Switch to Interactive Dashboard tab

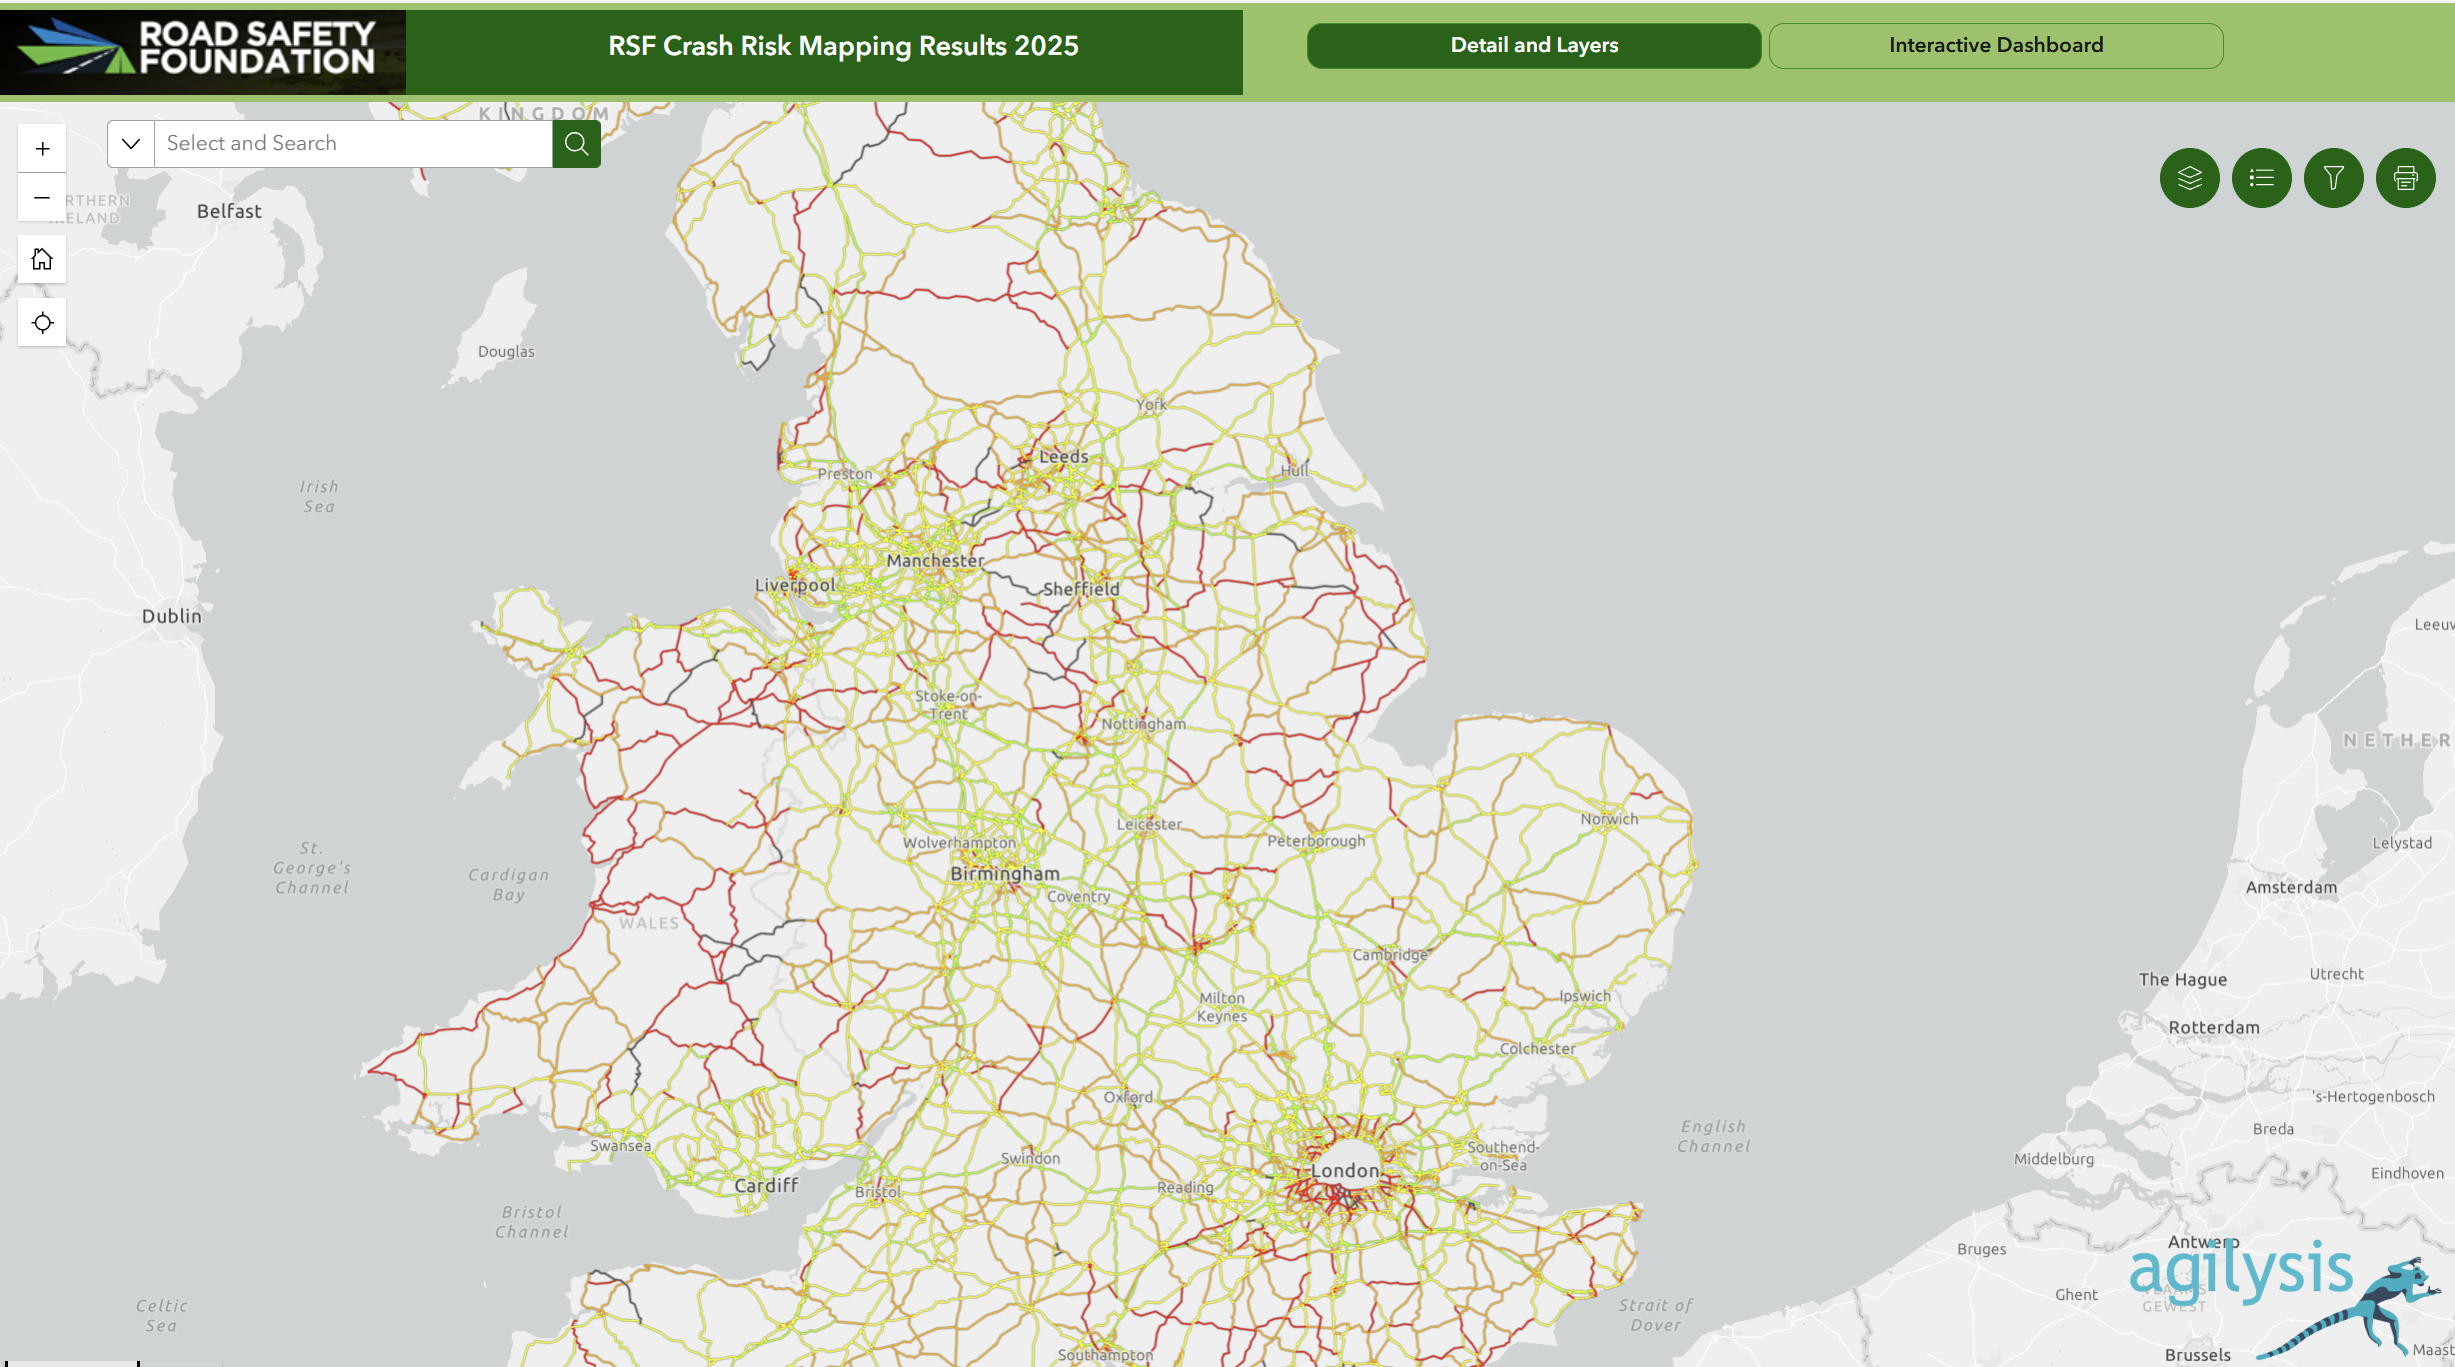tap(1995, 46)
